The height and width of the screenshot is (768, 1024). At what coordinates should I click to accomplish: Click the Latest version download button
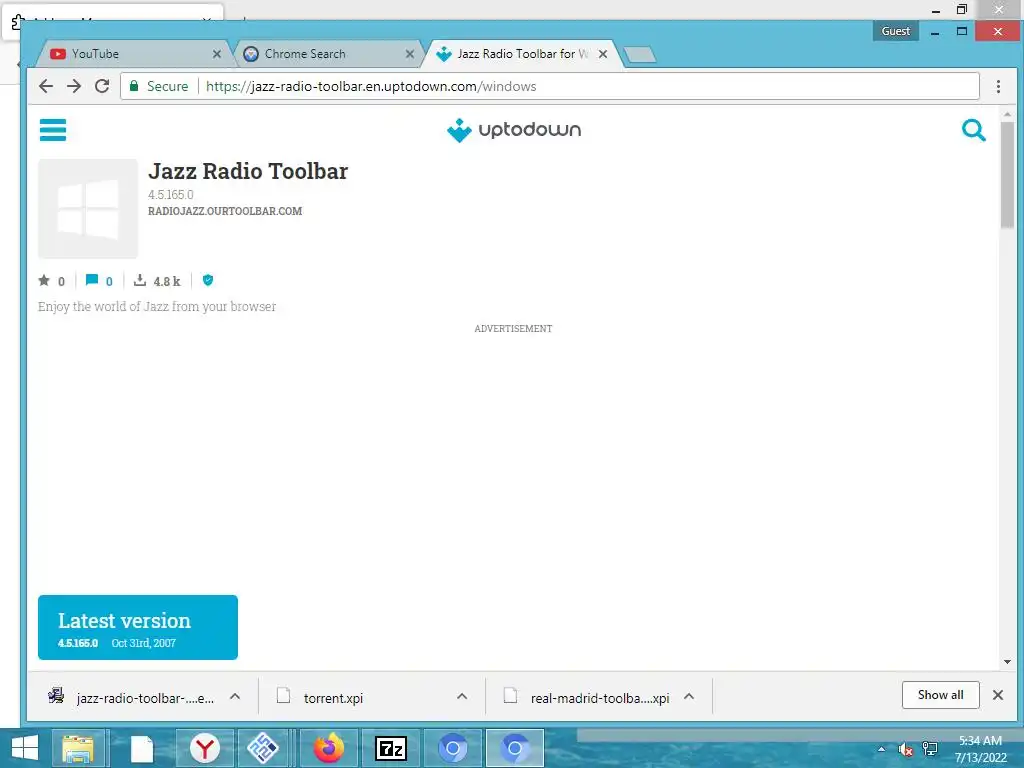click(x=138, y=627)
